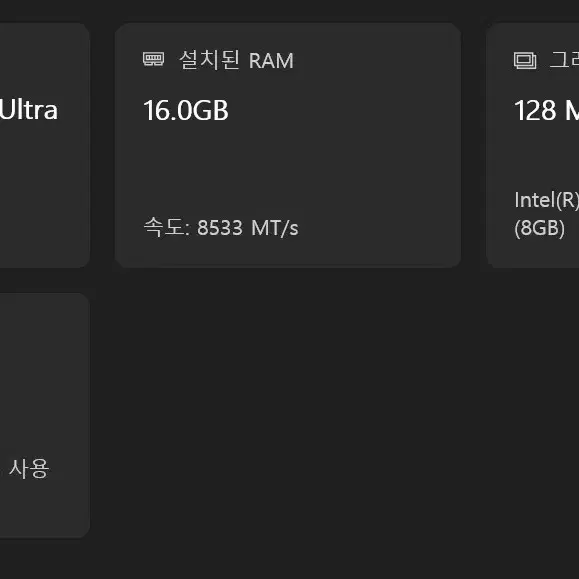Click the RAM text in card heading
Viewport: 579px width, 579px height.
(x=271, y=61)
